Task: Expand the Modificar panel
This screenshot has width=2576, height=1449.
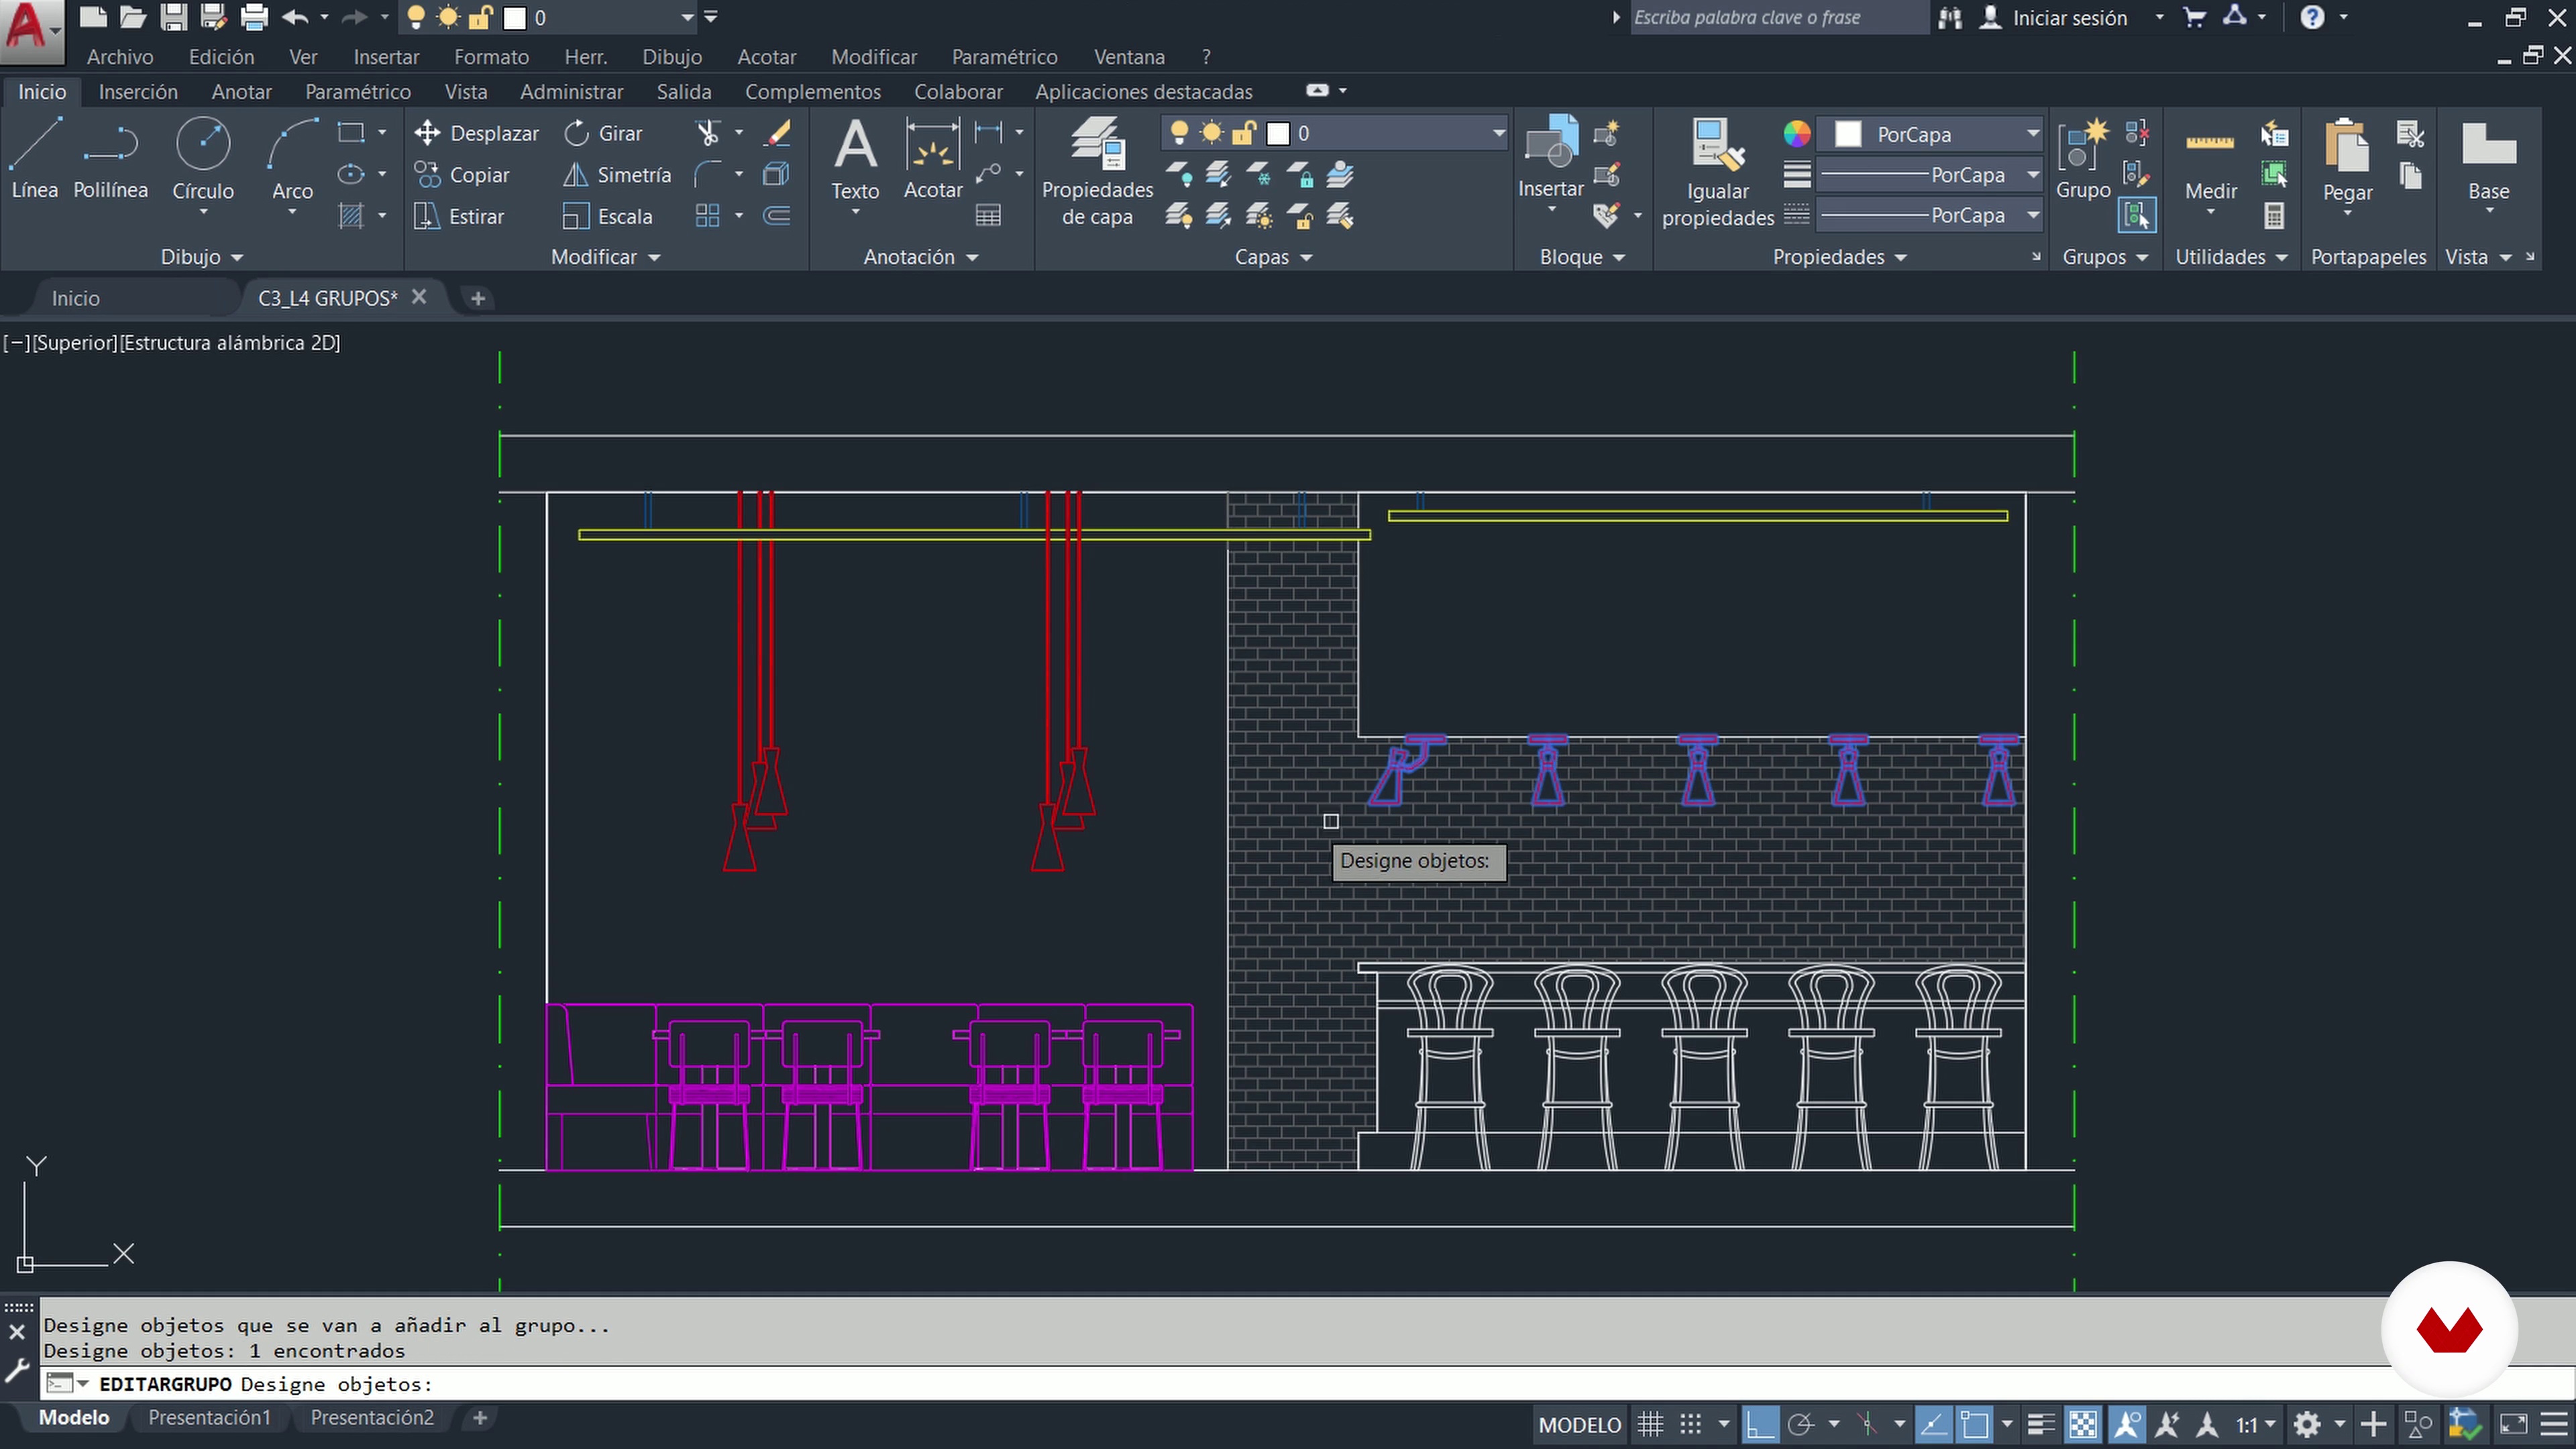Action: pyautogui.click(x=606, y=257)
